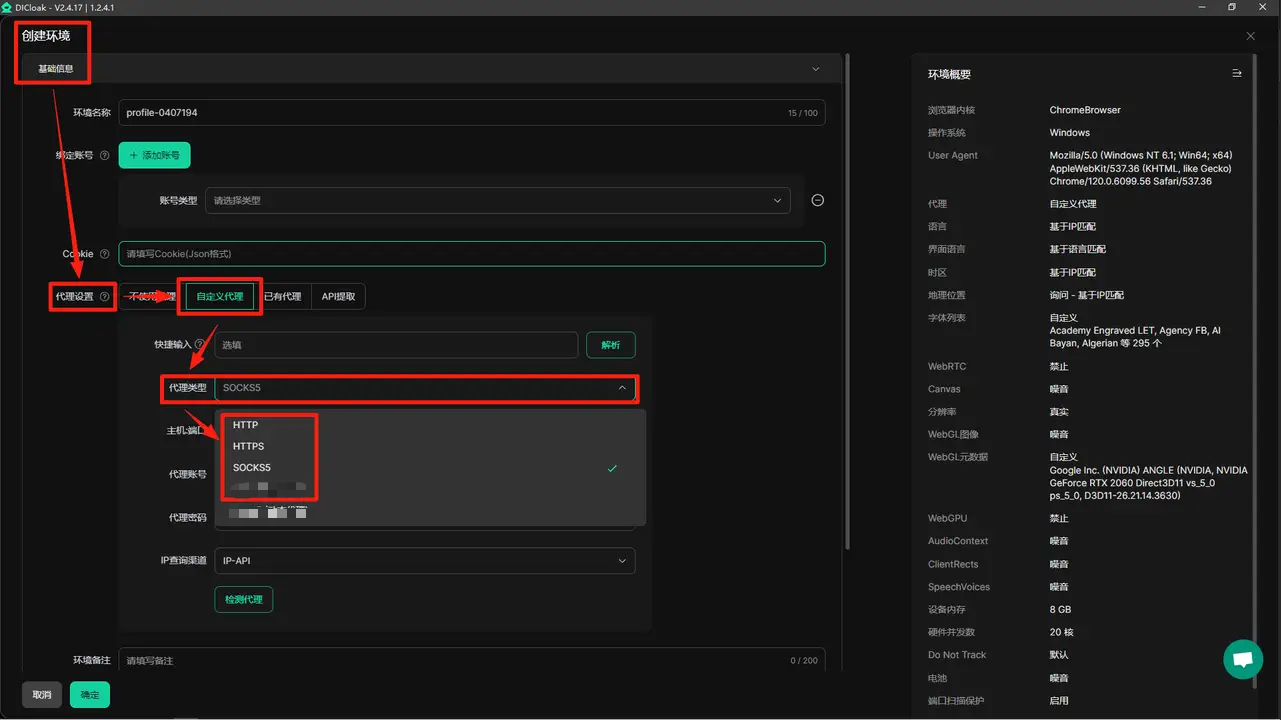Click the 添加账号 button
Screen dimensions: 1281x720
[154, 156]
